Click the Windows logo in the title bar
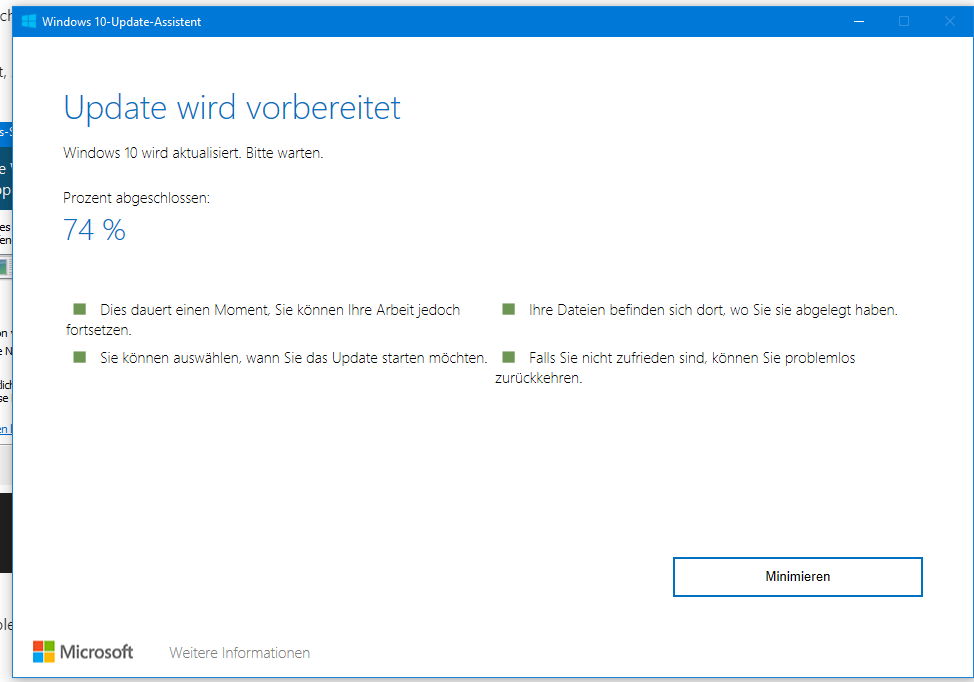Viewport: 974px width, 682px height. 29,22
